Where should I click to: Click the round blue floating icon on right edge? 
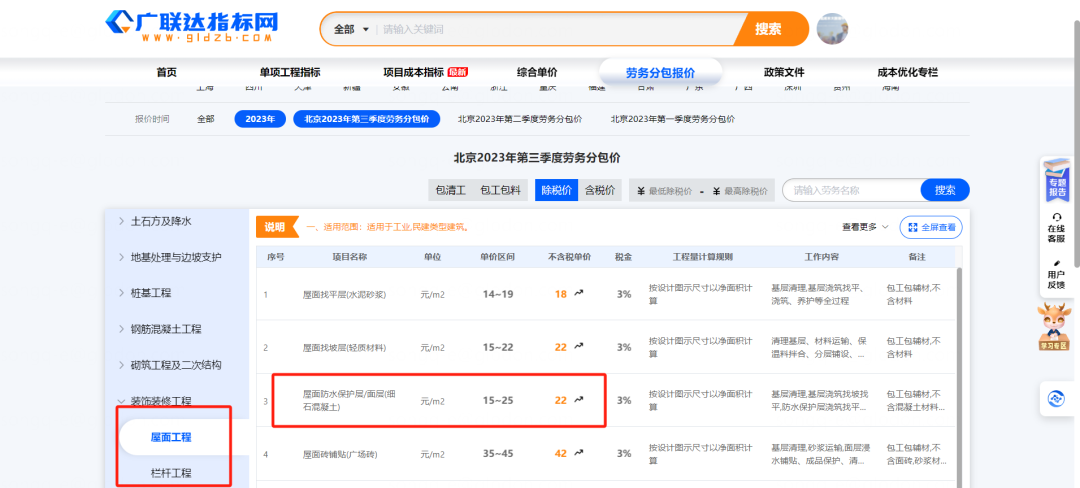[x=1056, y=399]
